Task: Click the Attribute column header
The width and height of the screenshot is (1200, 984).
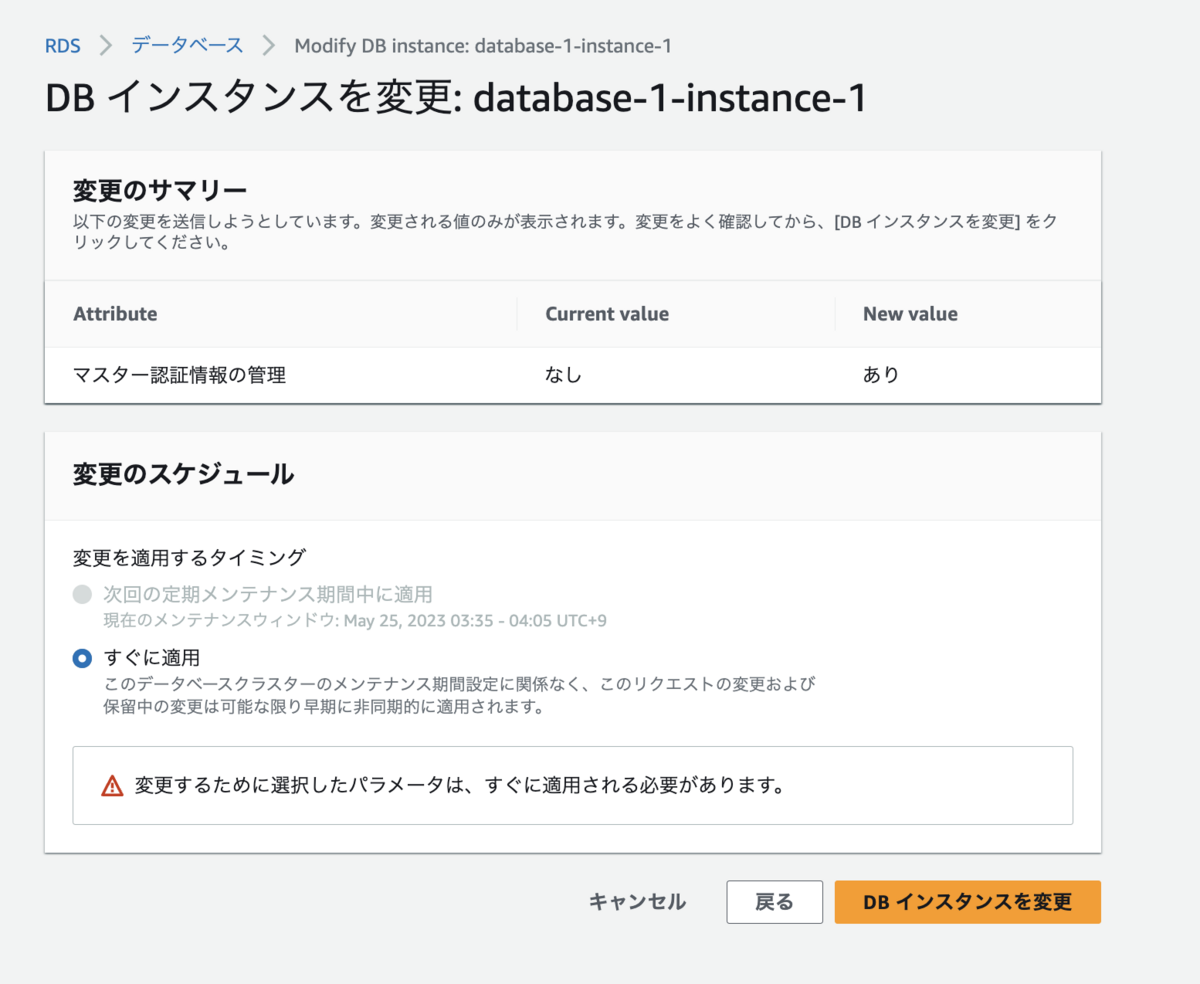Action: [x=115, y=314]
